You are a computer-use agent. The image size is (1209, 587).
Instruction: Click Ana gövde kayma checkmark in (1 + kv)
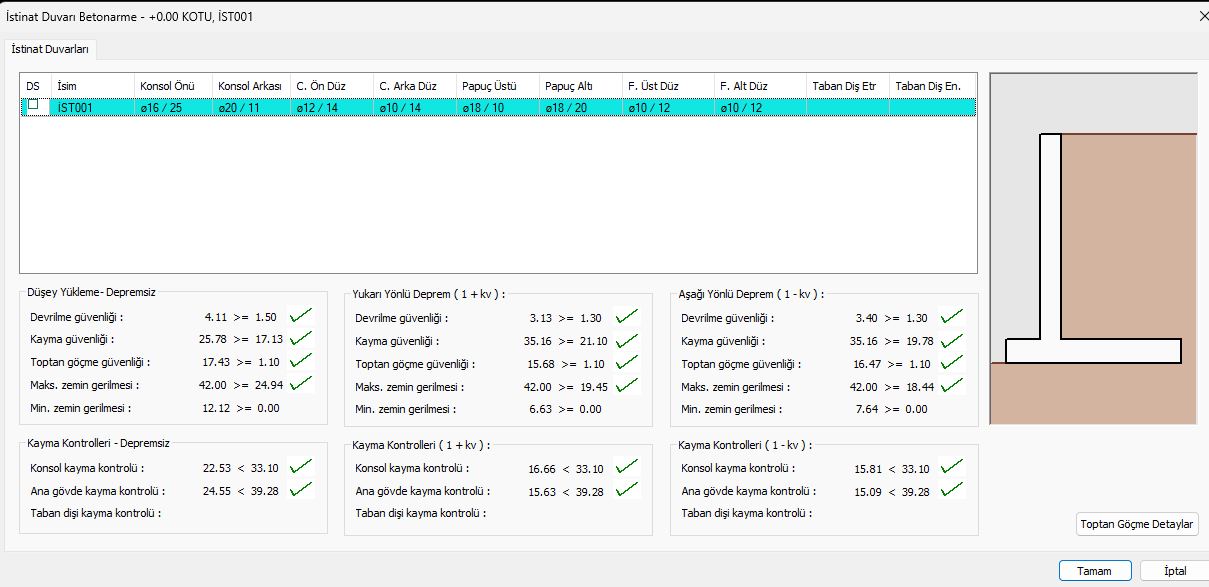pos(627,490)
